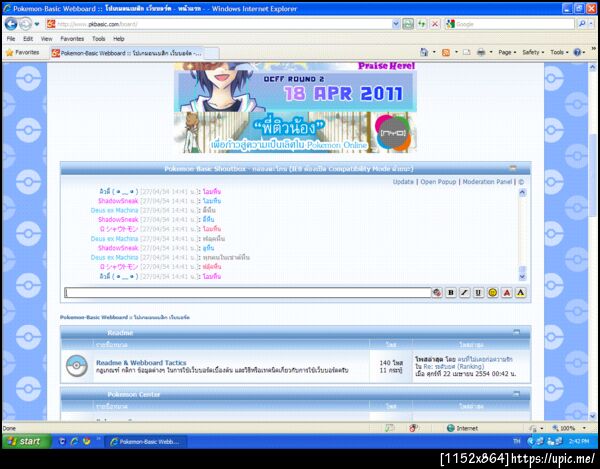Open the Readme & Webboard Tactics forum
The image size is (600, 469).
[x=141, y=362]
